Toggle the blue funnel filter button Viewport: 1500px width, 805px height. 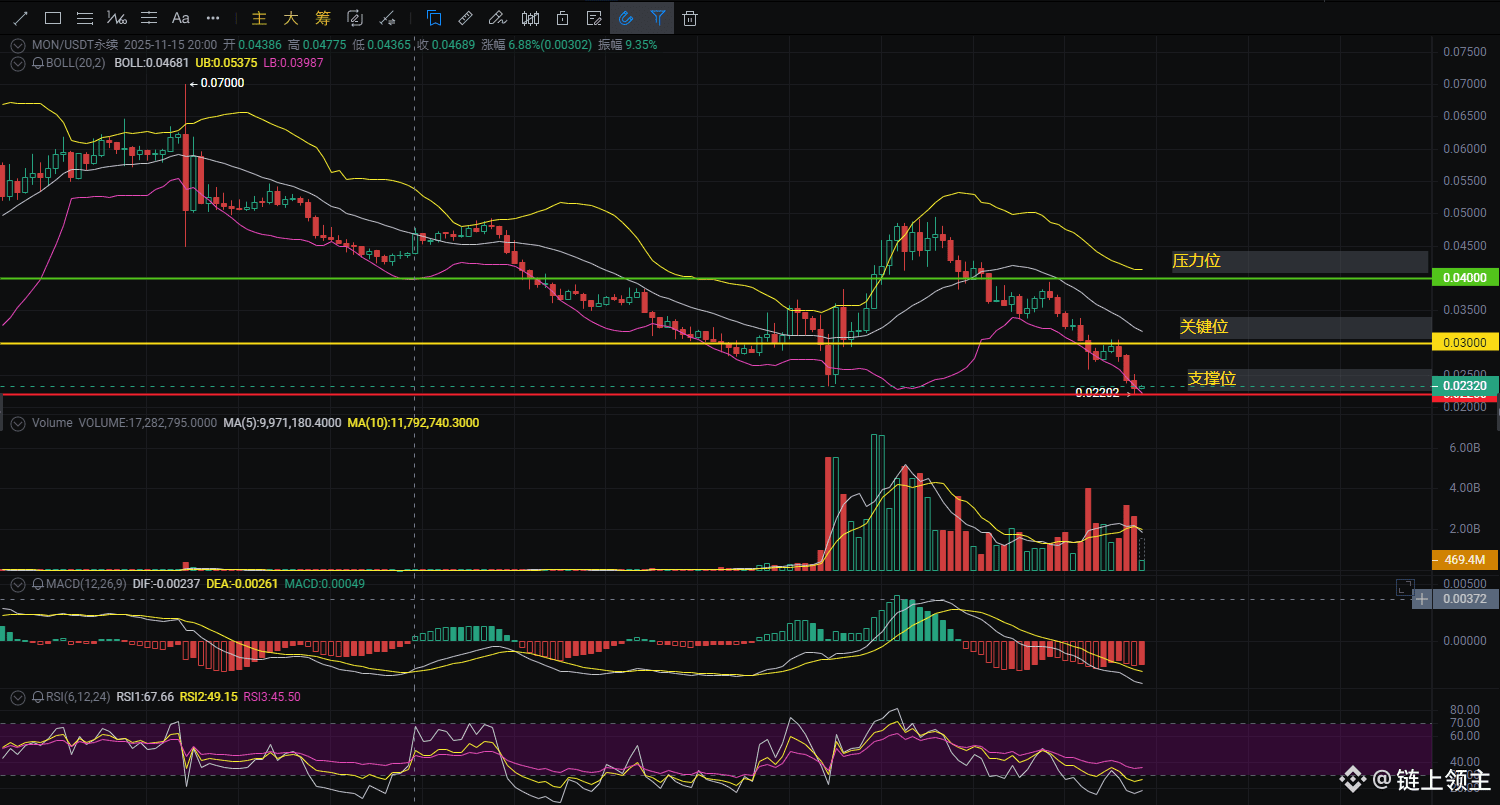657,18
